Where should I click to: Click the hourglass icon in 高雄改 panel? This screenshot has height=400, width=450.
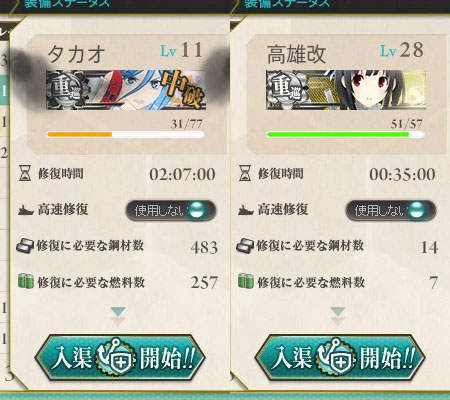pyautogui.click(x=245, y=174)
